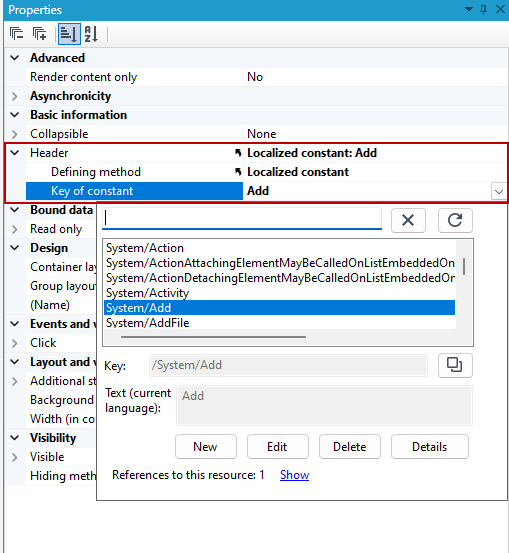Expand the Collapsible property
509x553 pixels.
tap(14, 134)
